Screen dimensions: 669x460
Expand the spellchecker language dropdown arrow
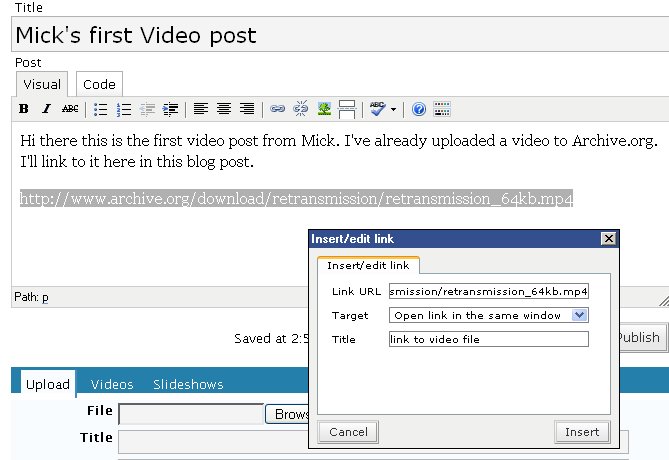tap(393, 110)
